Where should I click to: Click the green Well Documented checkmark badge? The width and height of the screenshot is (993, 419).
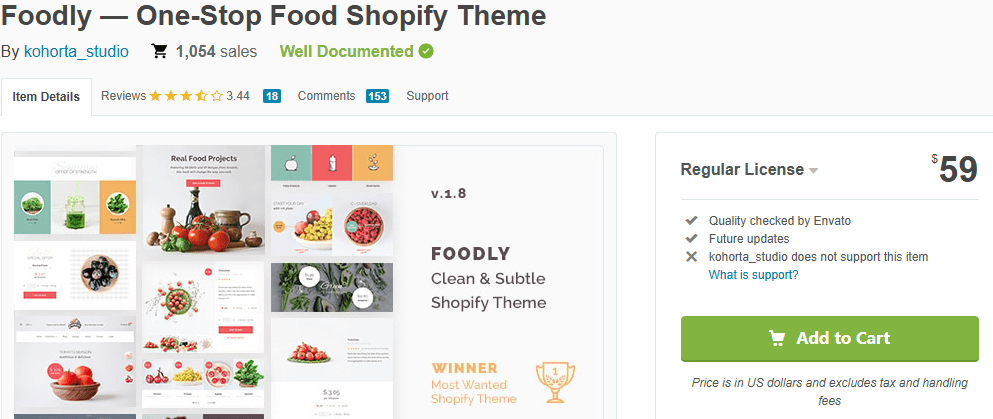pos(426,51)
